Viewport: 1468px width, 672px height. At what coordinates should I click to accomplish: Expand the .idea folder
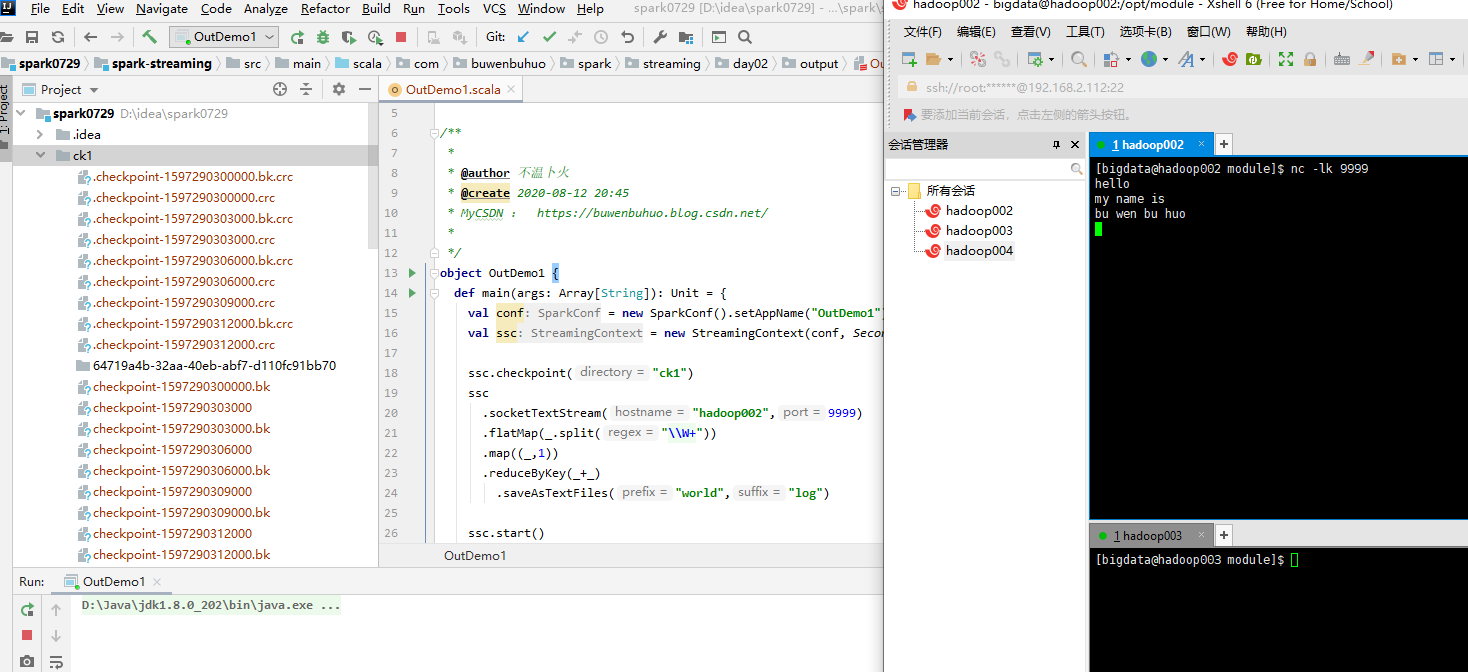pyautogui.click(x=40, y=134)
